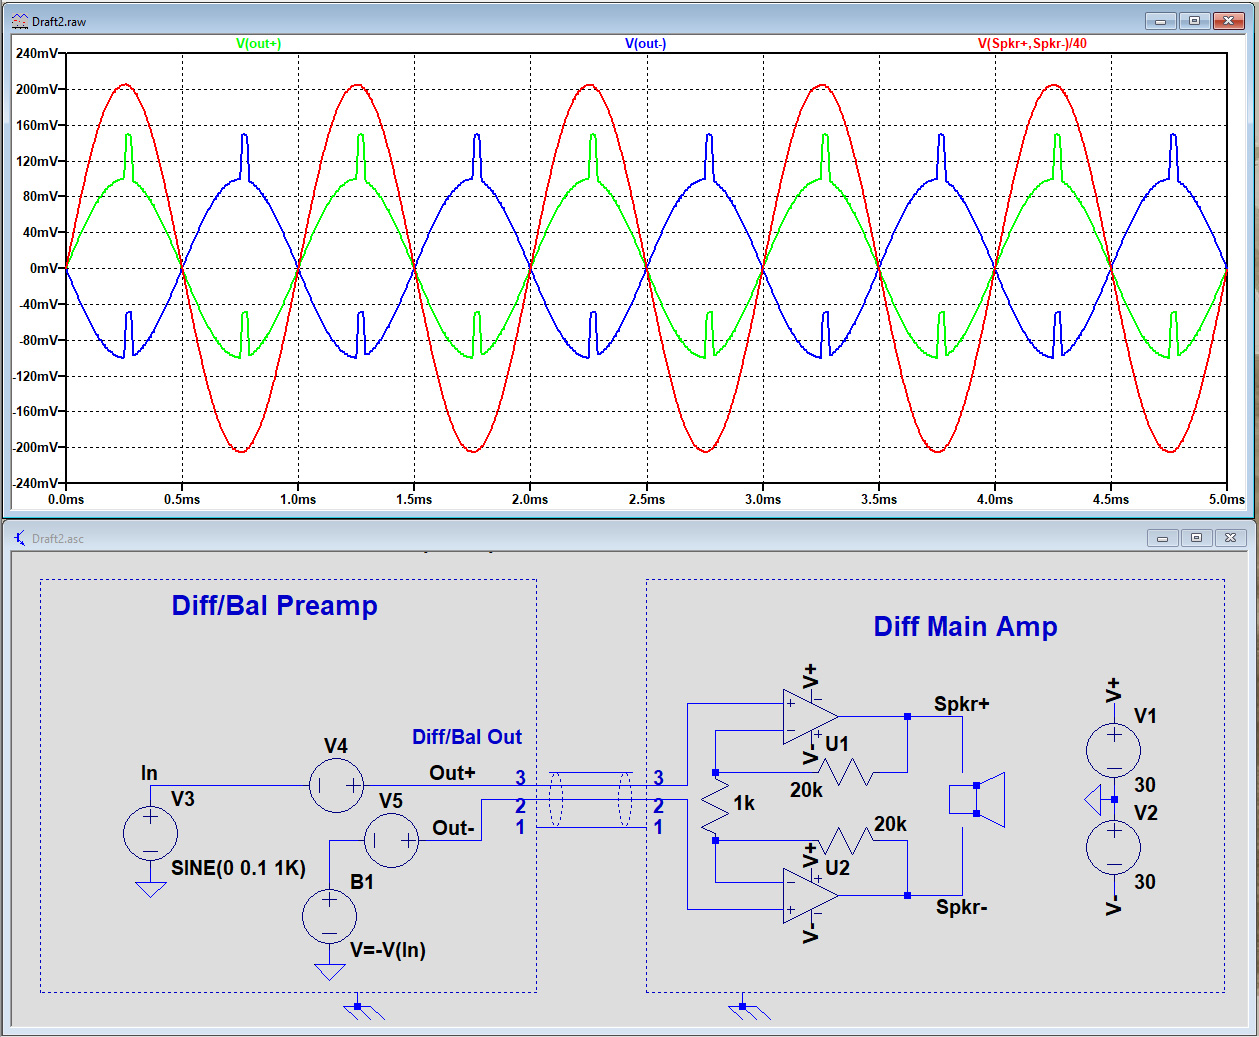
Task: Close the Draft2.raw window
Action: click(x=1229, y=21)
